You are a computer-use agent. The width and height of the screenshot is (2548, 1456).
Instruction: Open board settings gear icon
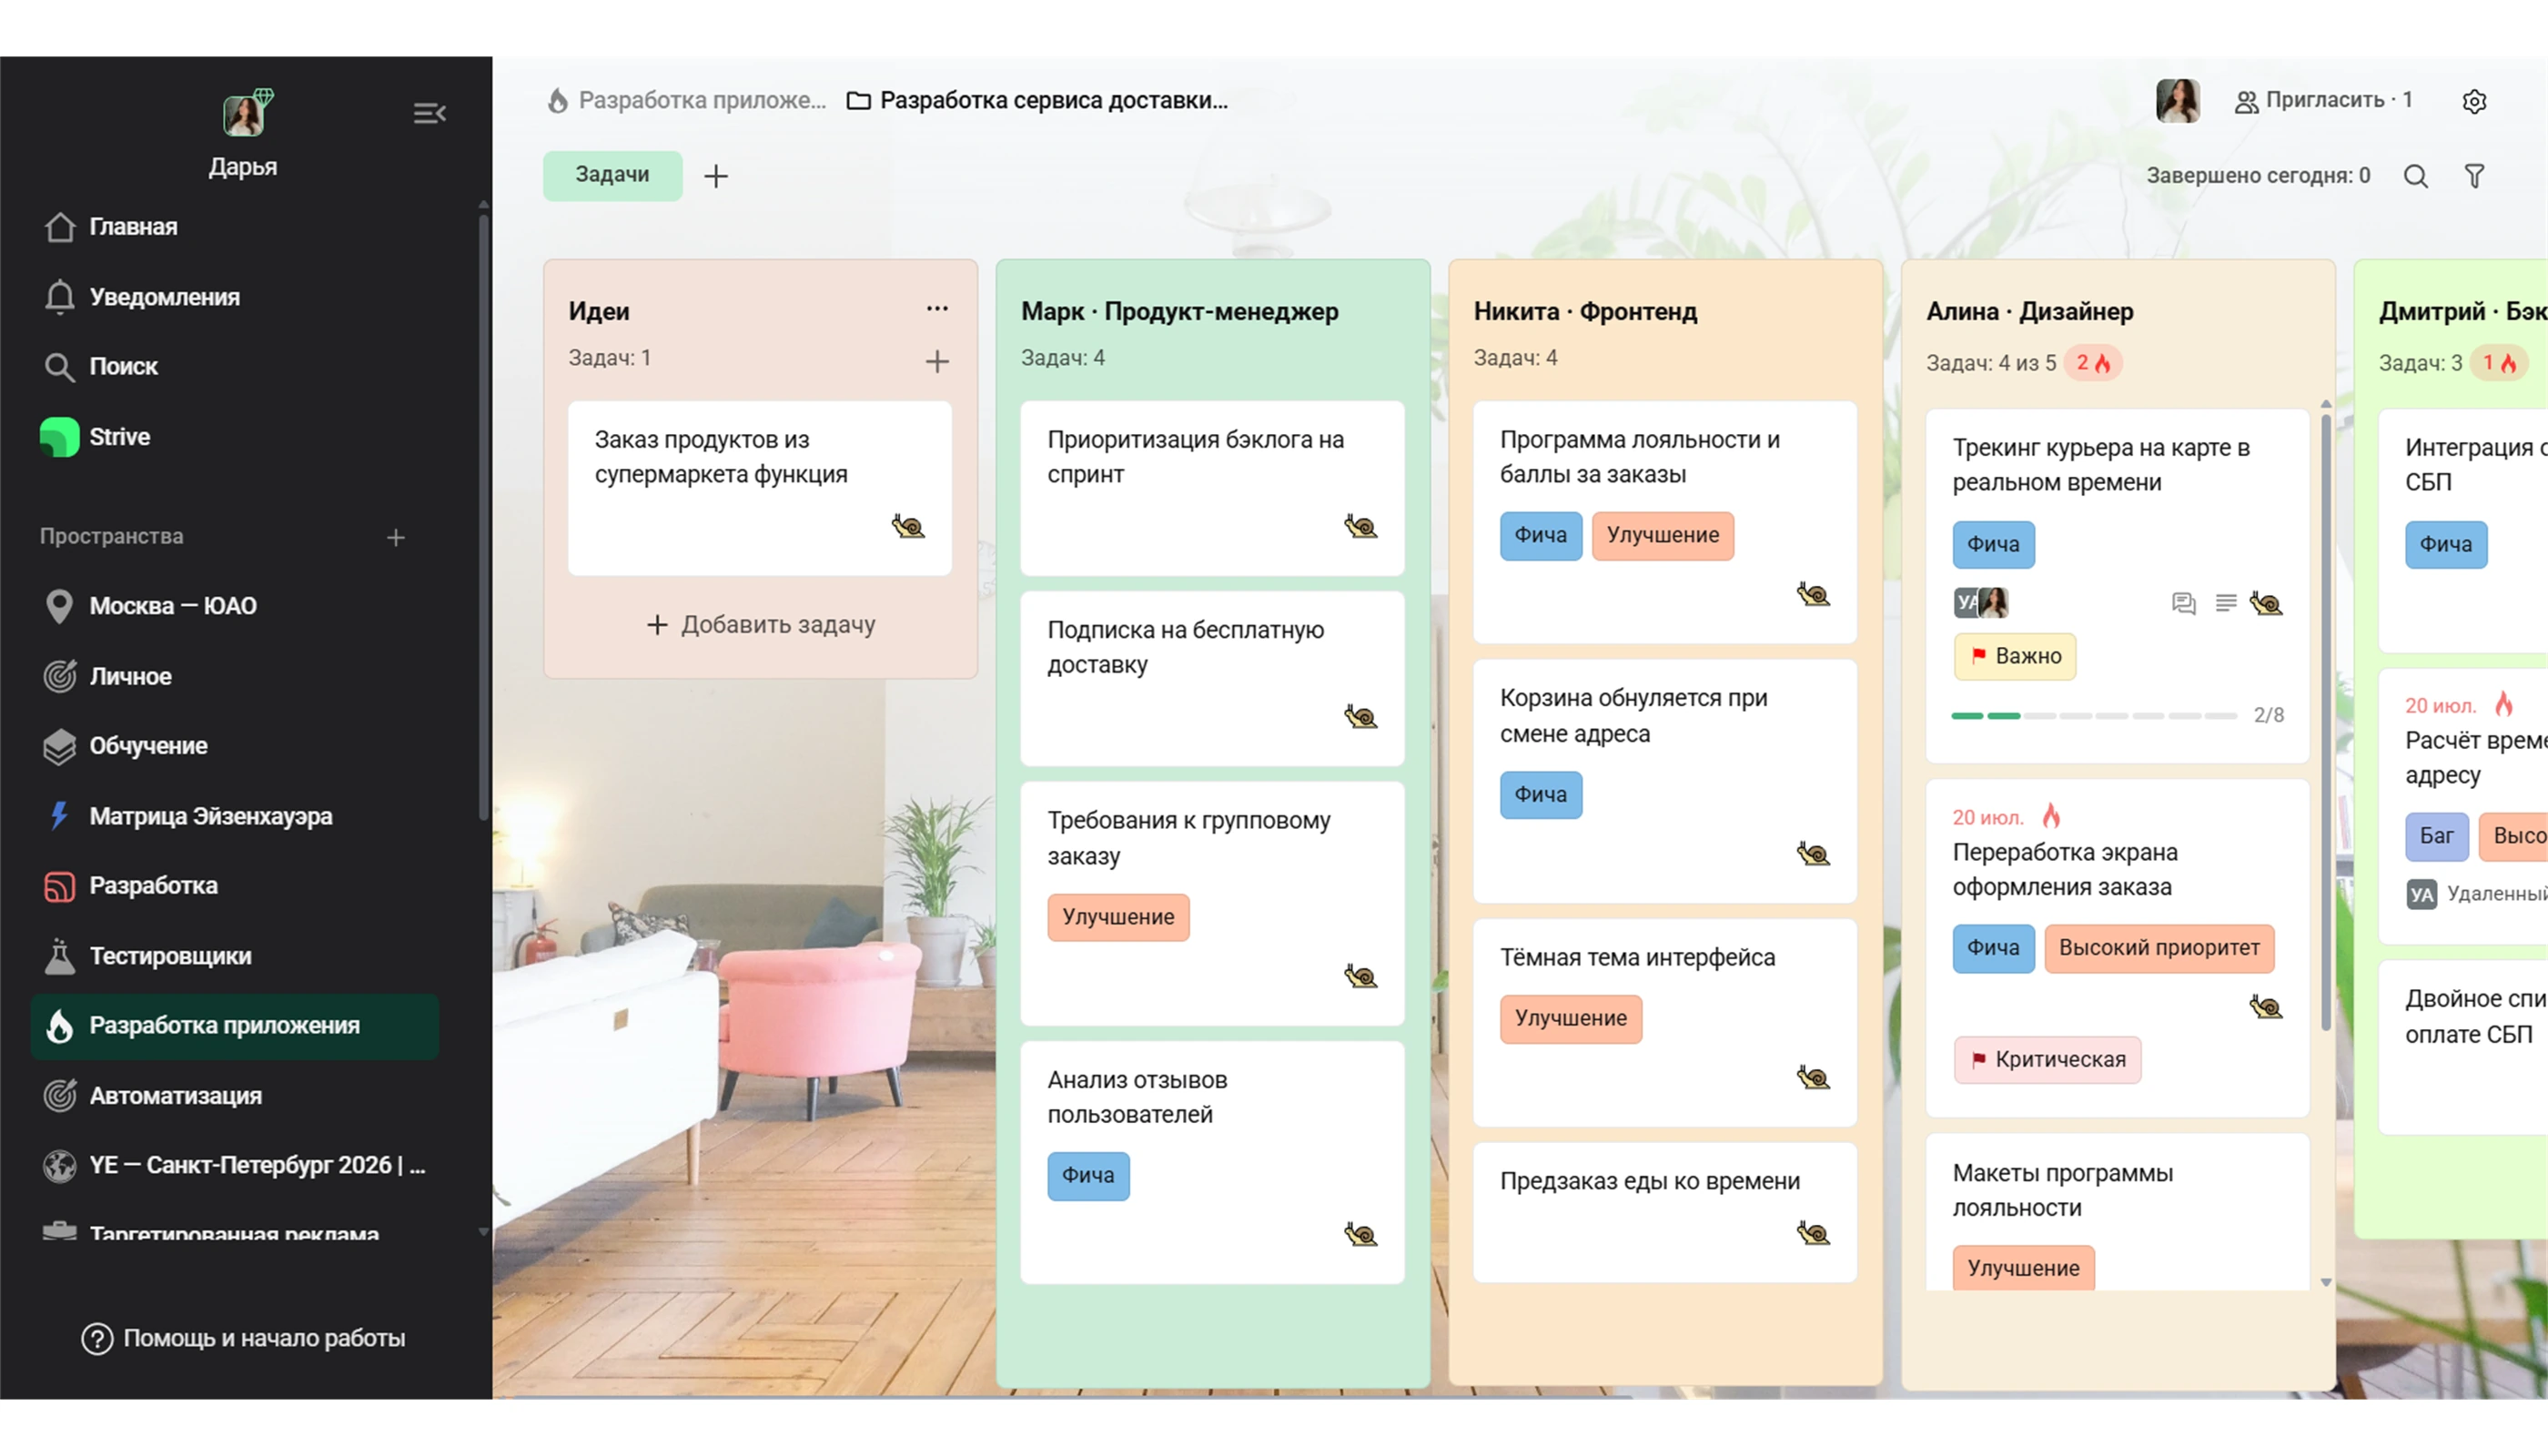tap(2473, 101)
